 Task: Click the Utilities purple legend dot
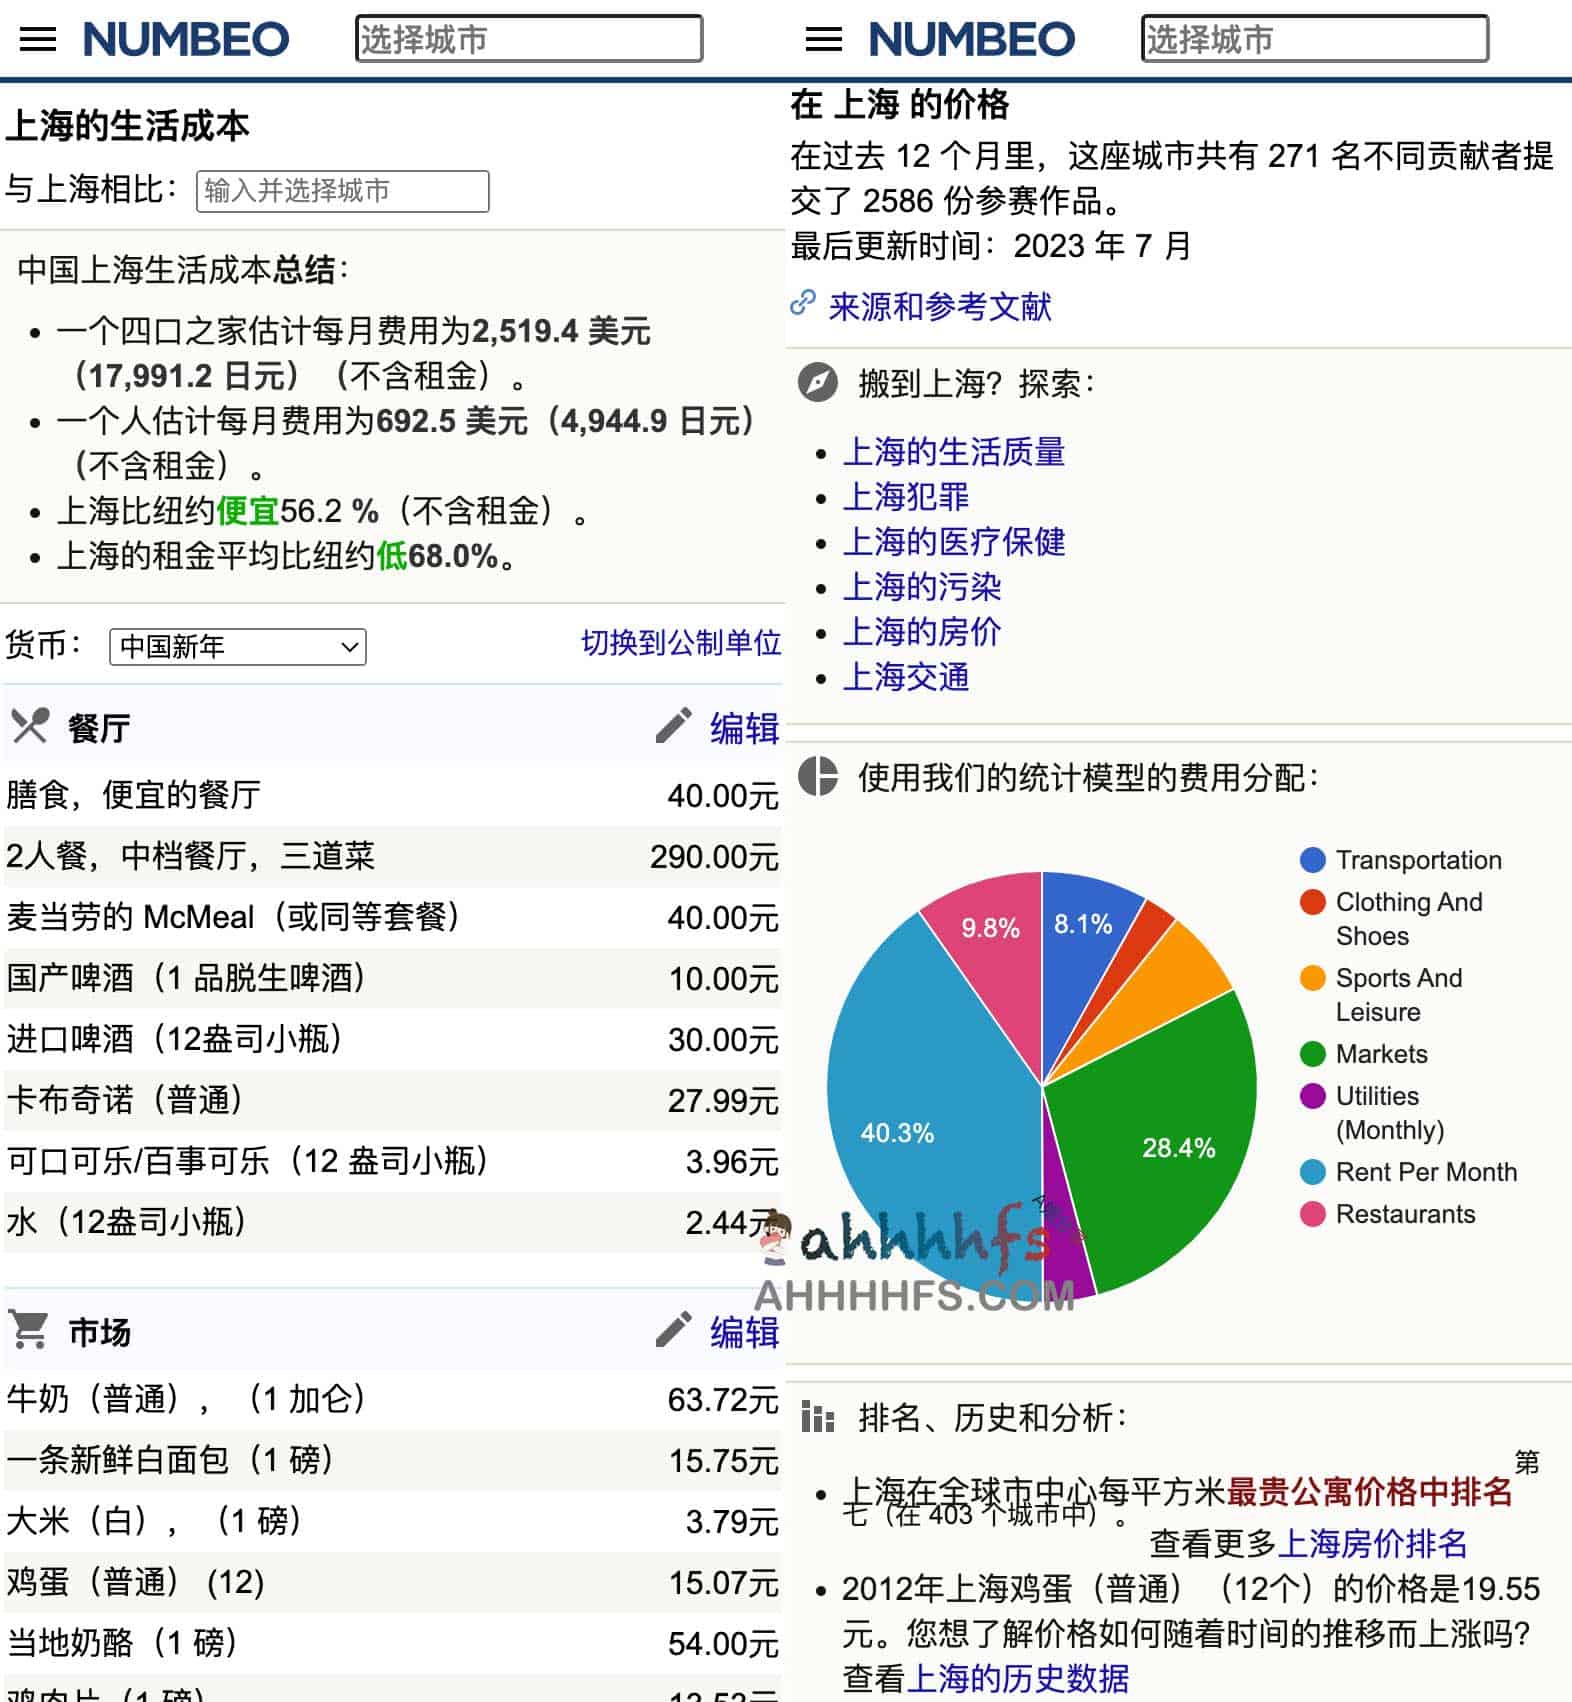(x=1313, y=1096)
